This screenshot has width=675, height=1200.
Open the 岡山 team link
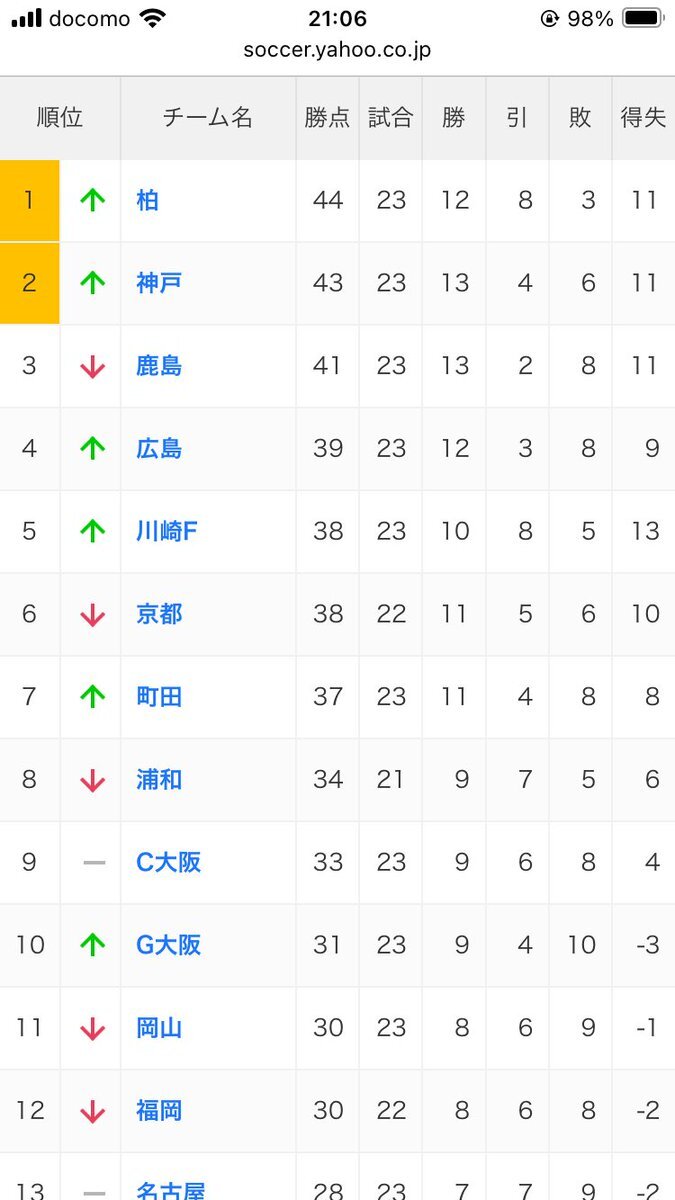(159, 1028)
